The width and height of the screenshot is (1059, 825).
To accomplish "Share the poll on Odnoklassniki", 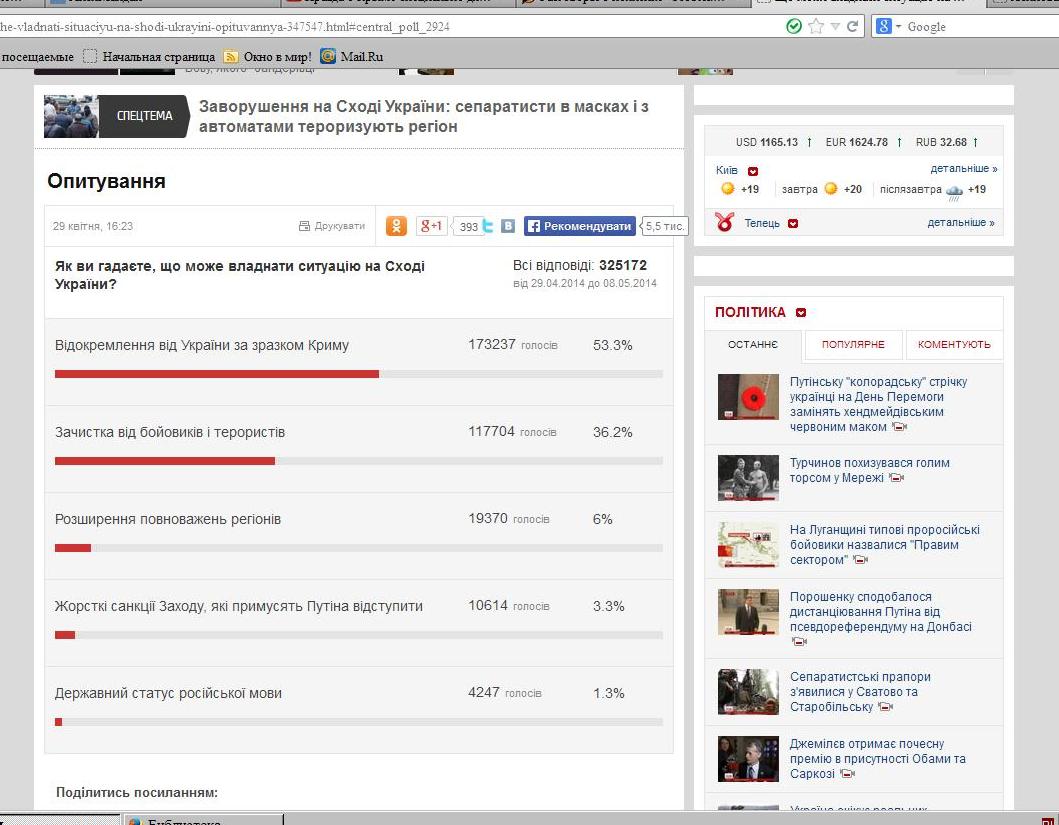I will pyautogui.click(x=396, y=226).
